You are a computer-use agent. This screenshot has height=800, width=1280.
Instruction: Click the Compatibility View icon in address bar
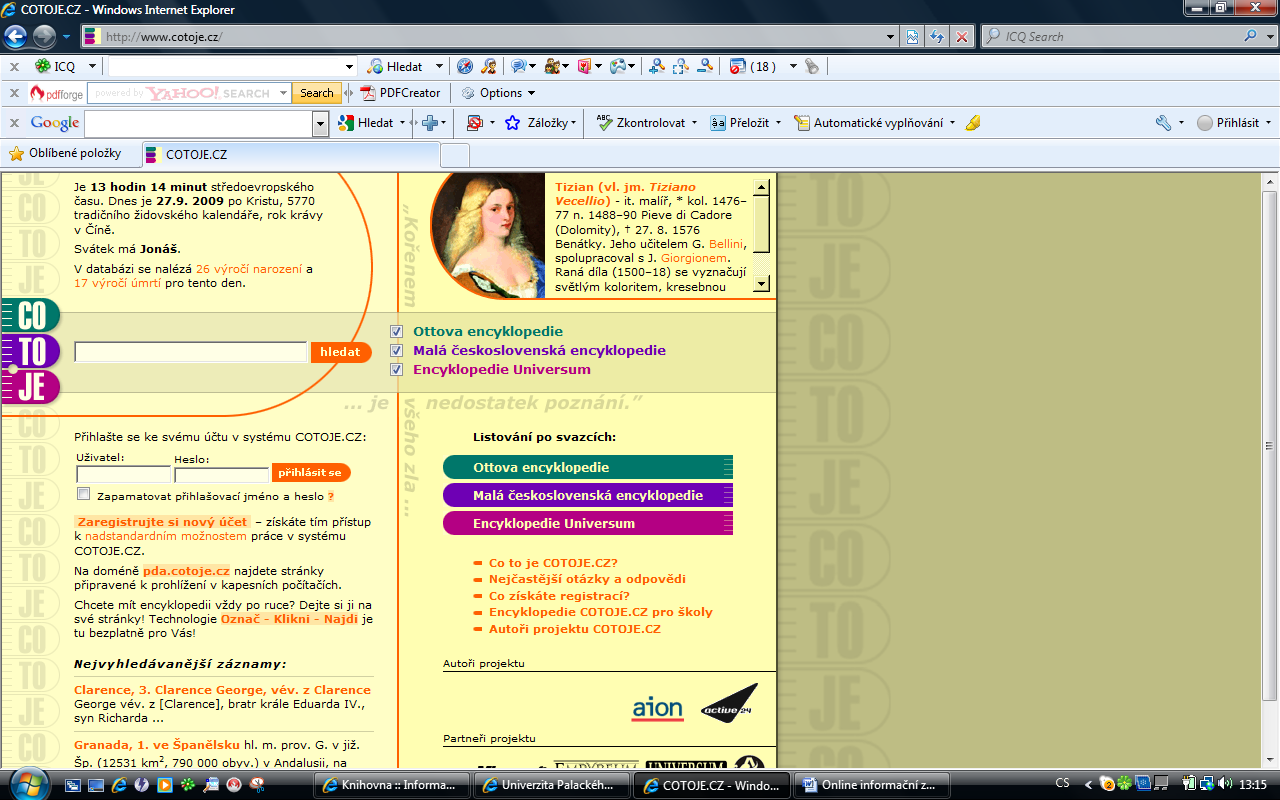click(x=913, y=37)
